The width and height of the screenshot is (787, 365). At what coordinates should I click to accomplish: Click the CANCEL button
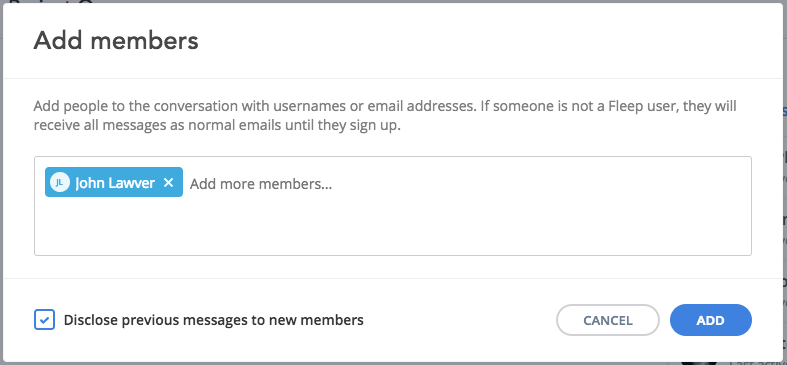click(607, 320)
